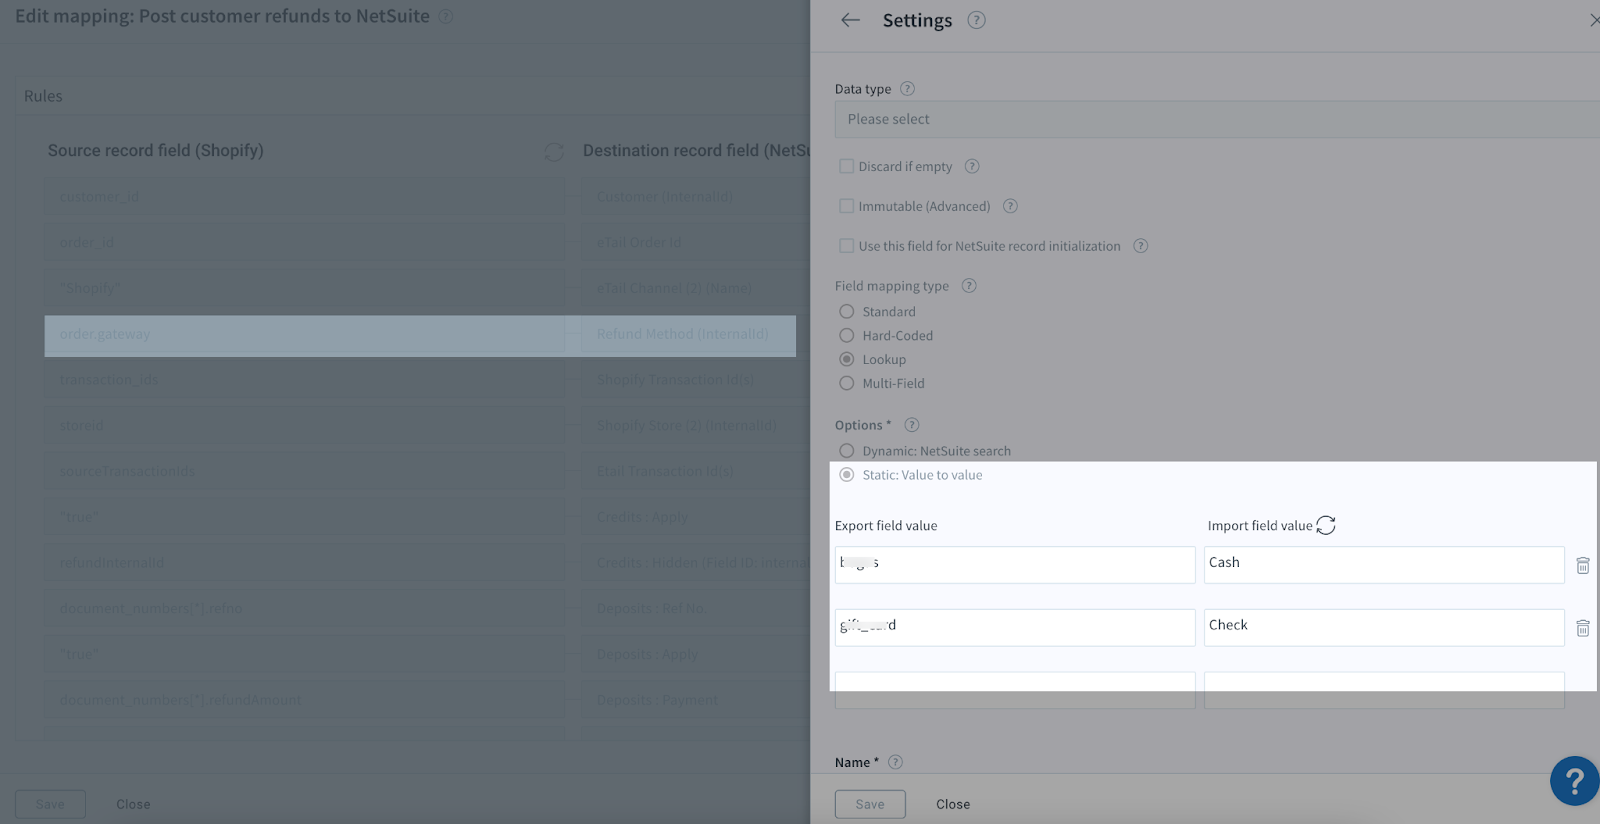
Task: Refresh the Shopify source record fields
Action: 553,151
